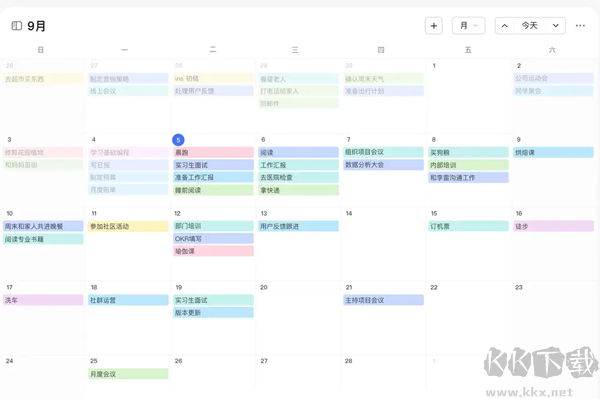Image resolution: width=600 pixels, height=399 pixels.
Task: Open the 内部培训 event
Action: (468, 165)
